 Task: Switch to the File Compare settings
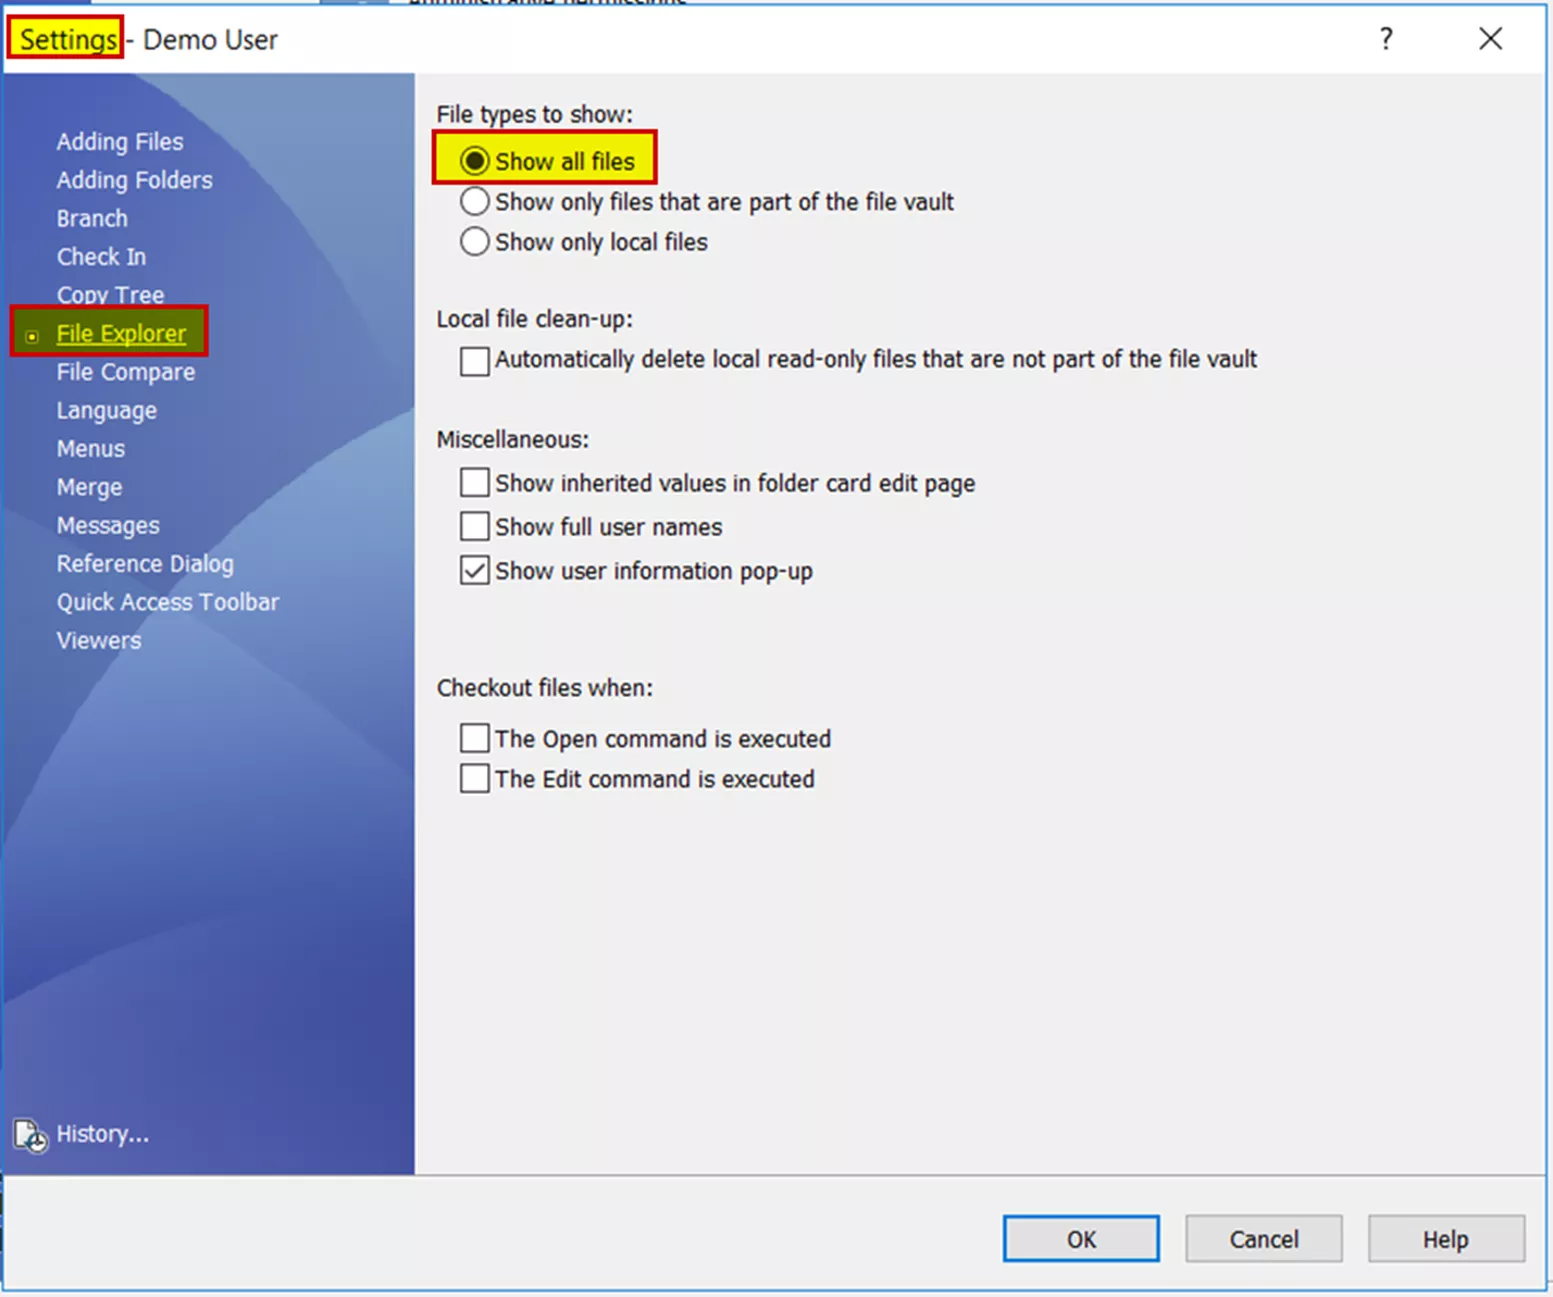126,372
